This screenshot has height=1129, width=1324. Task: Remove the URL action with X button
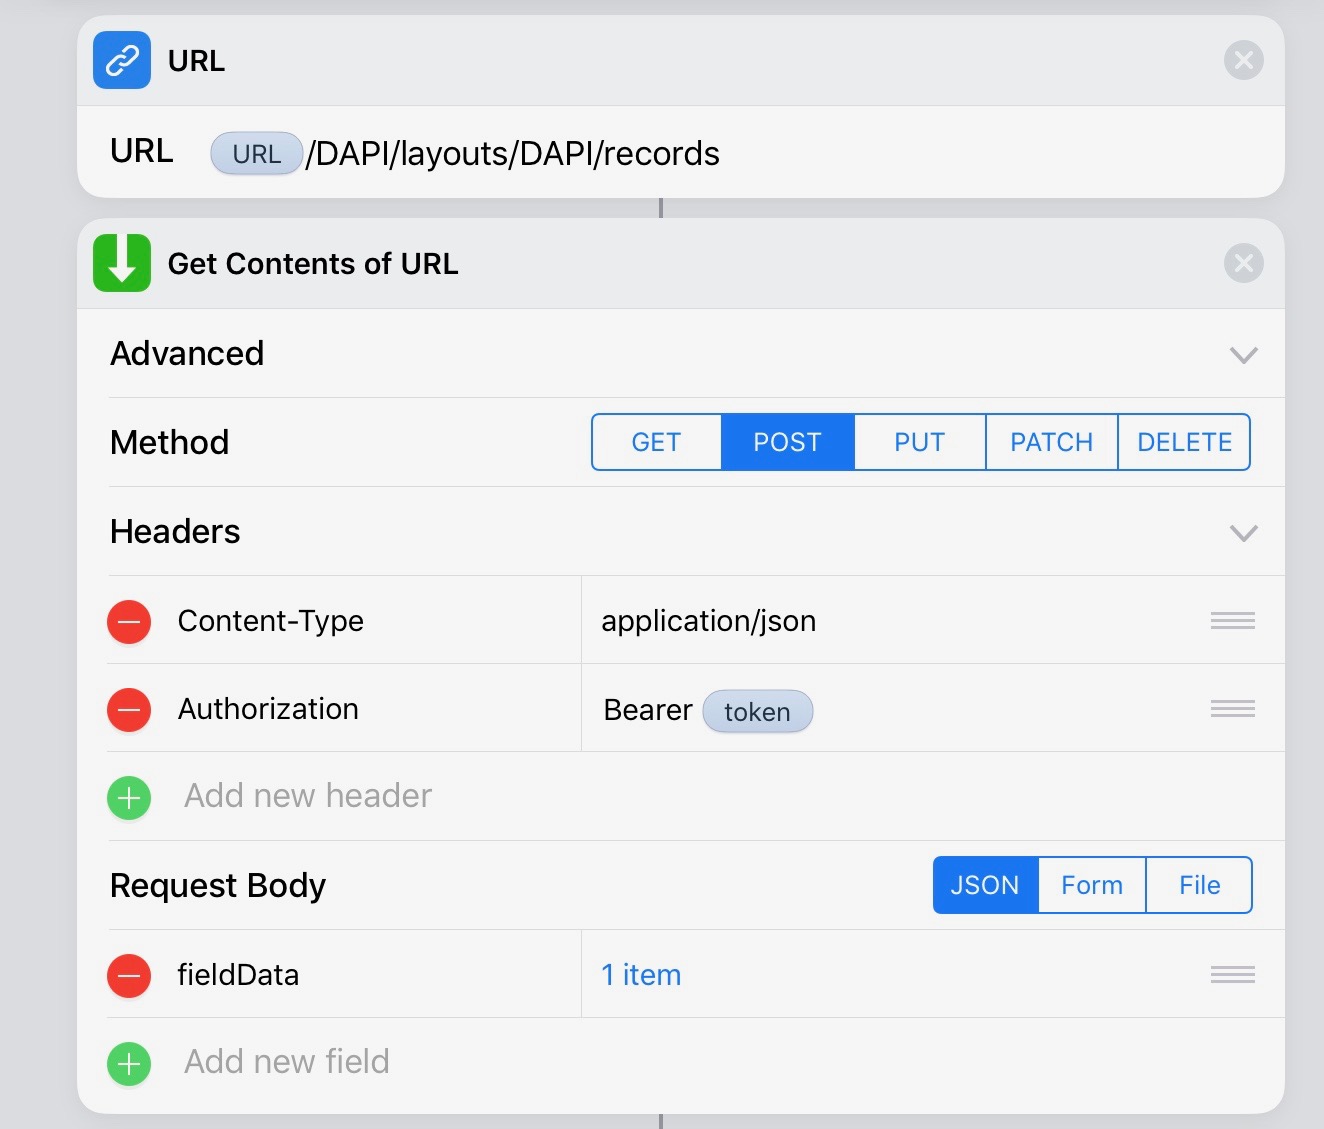1243,61
